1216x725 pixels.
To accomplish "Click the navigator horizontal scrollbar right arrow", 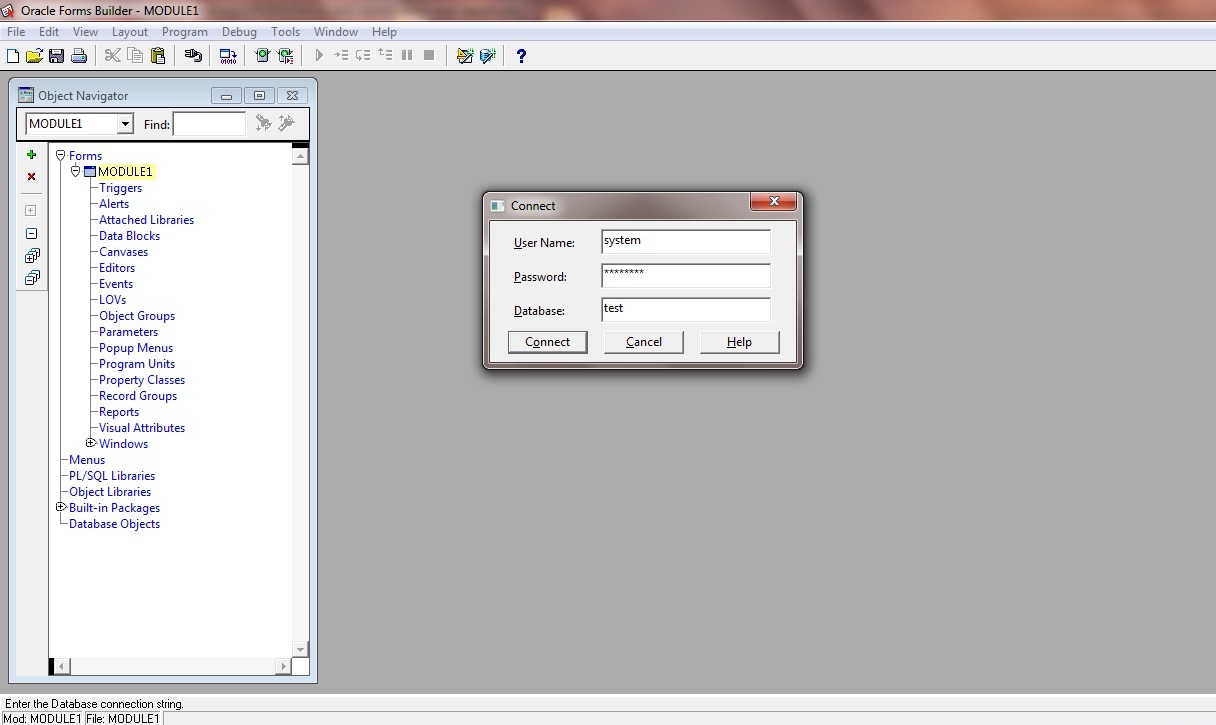I will tap(283, 666).
